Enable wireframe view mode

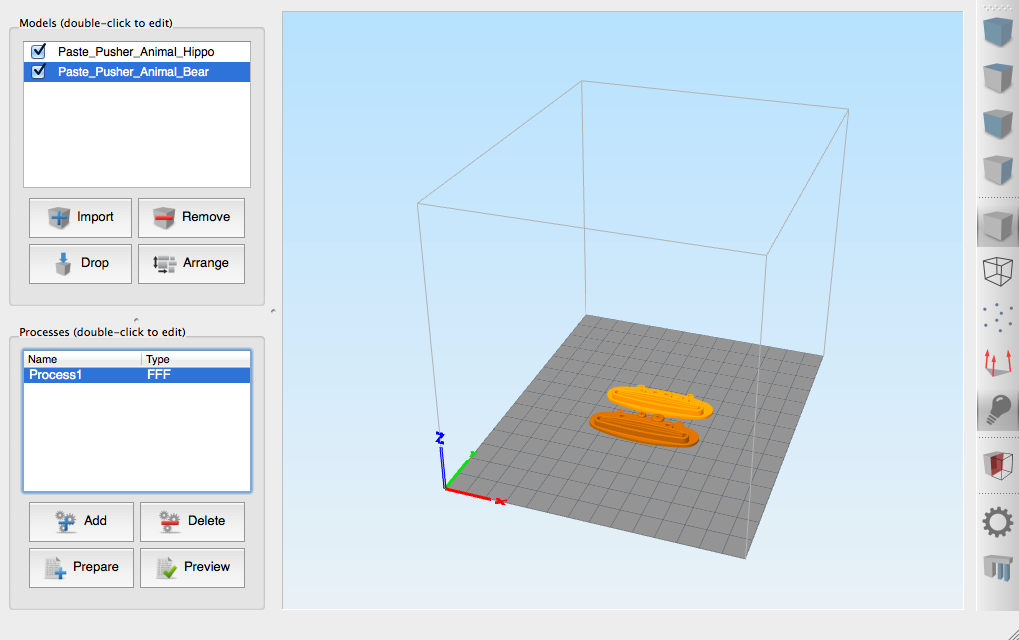click(x=997, y=270)
